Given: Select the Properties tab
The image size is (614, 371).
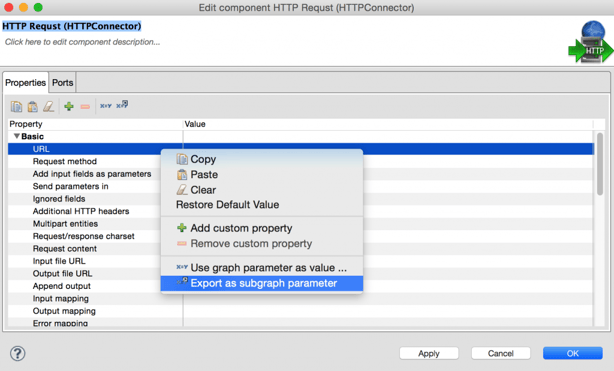Looking at the screenshot, I should coord(25,83).
